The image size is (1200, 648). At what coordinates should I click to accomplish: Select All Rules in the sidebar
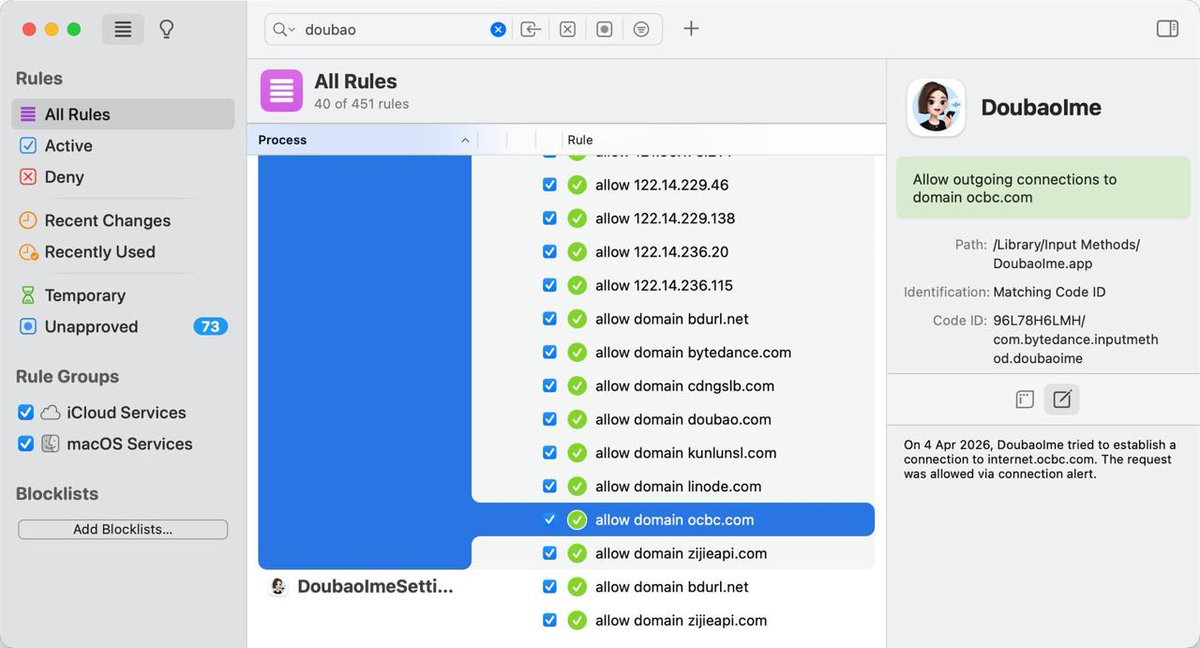point(123,114)
